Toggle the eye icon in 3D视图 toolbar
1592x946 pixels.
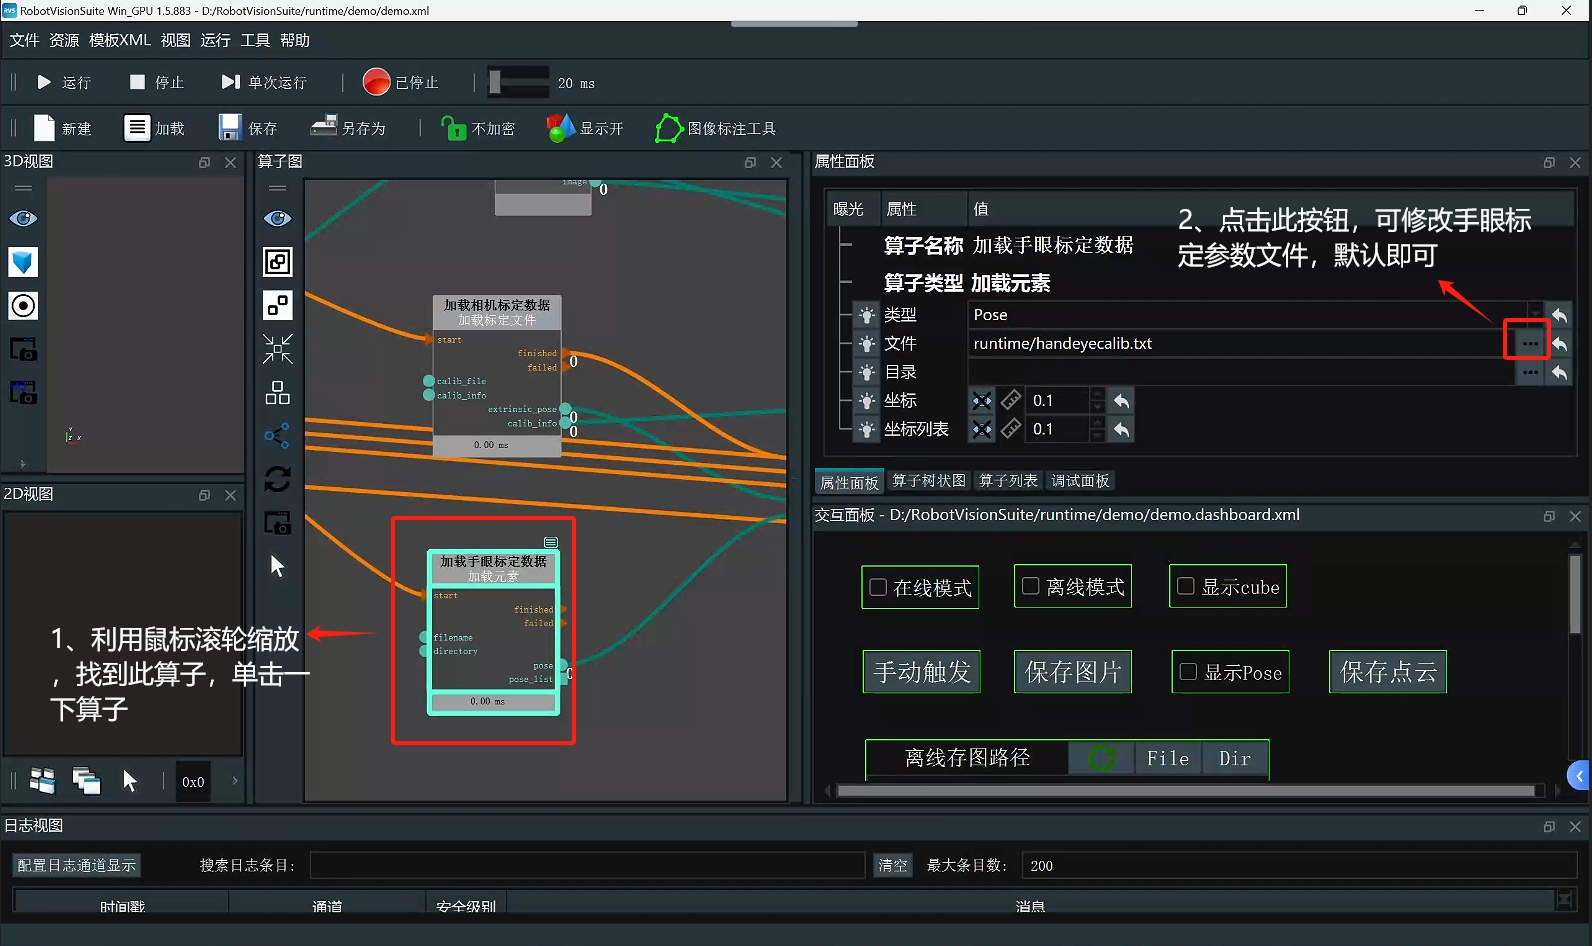coord(23,218)
